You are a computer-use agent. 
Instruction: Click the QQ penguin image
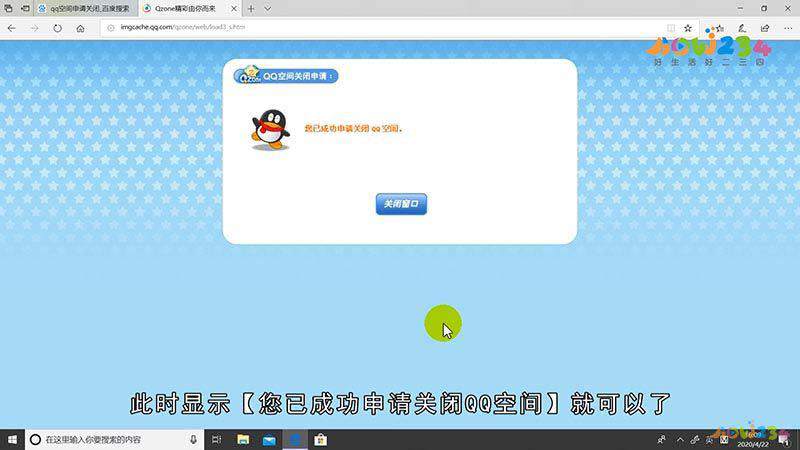click(x=270, y=130)
